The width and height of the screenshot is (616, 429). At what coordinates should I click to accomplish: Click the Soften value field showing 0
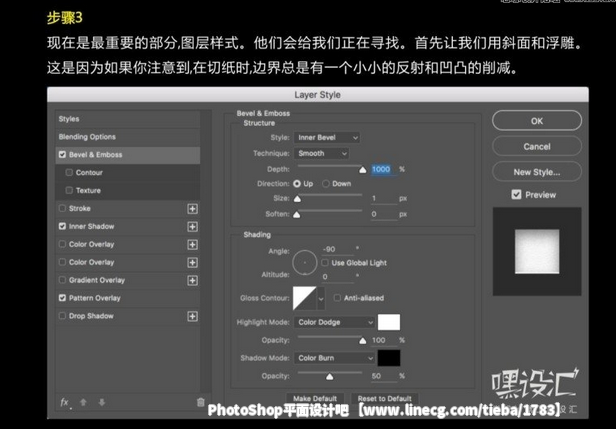[384, 214]
